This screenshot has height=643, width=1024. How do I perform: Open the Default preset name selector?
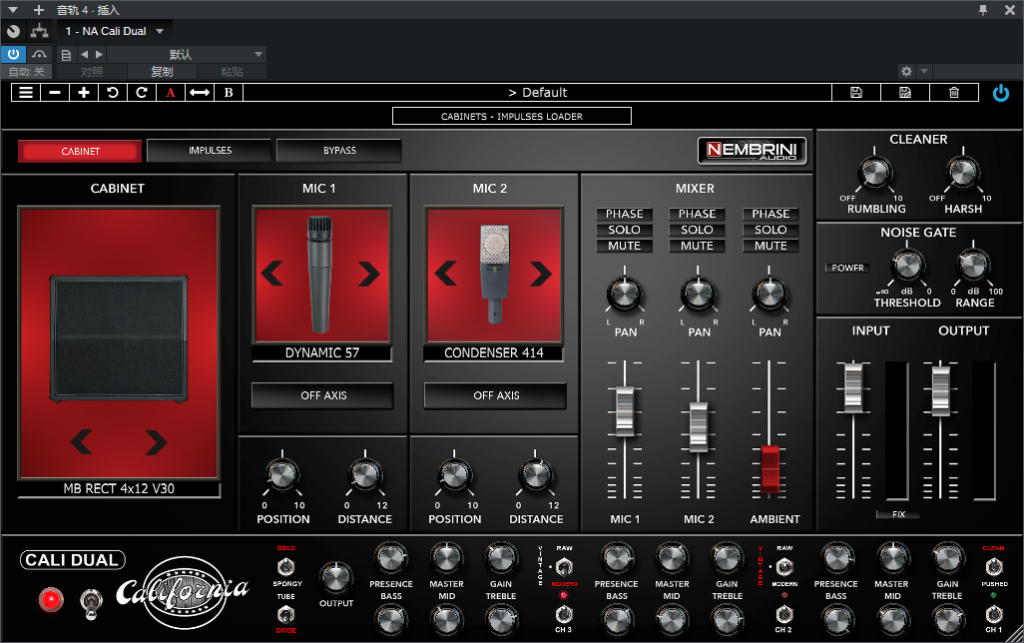pos(537,93)
